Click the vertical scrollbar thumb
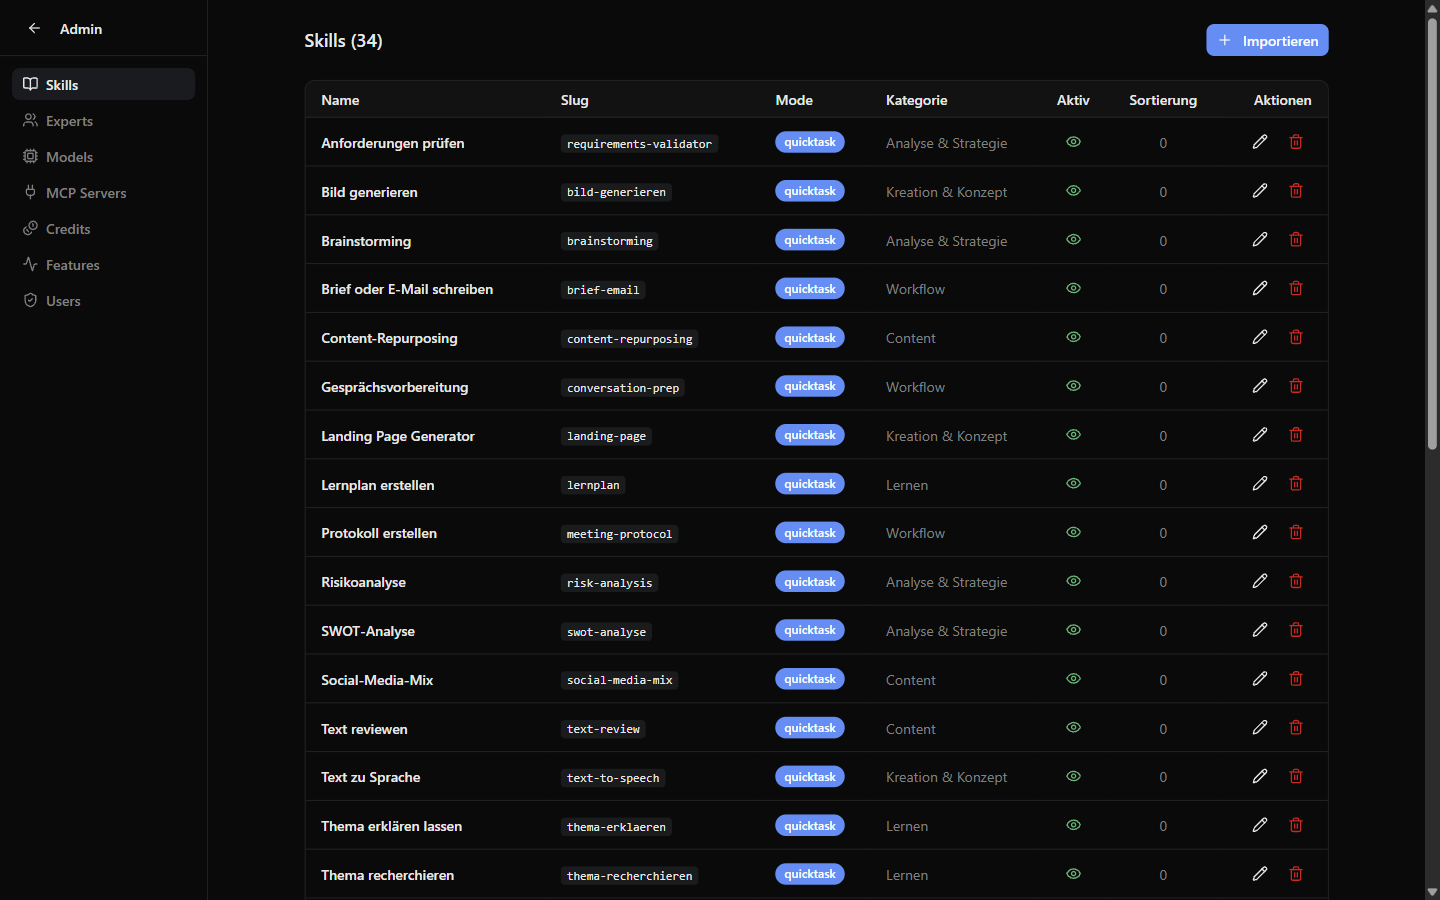 [x=1432, y=232]
